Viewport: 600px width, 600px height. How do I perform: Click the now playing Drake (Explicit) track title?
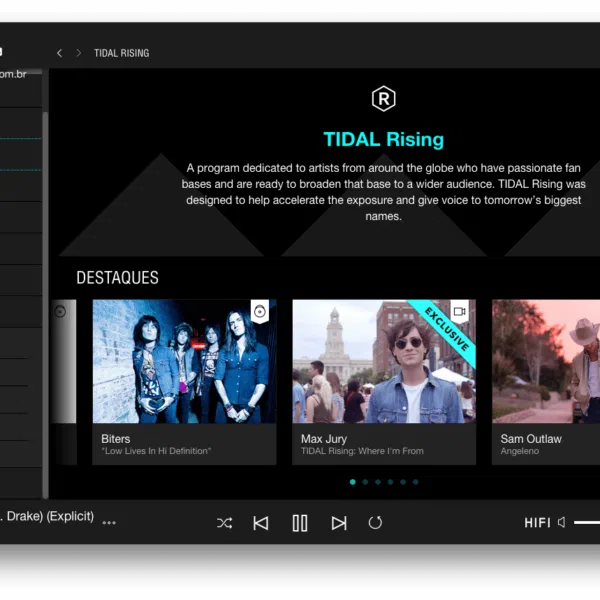[47, 516]
